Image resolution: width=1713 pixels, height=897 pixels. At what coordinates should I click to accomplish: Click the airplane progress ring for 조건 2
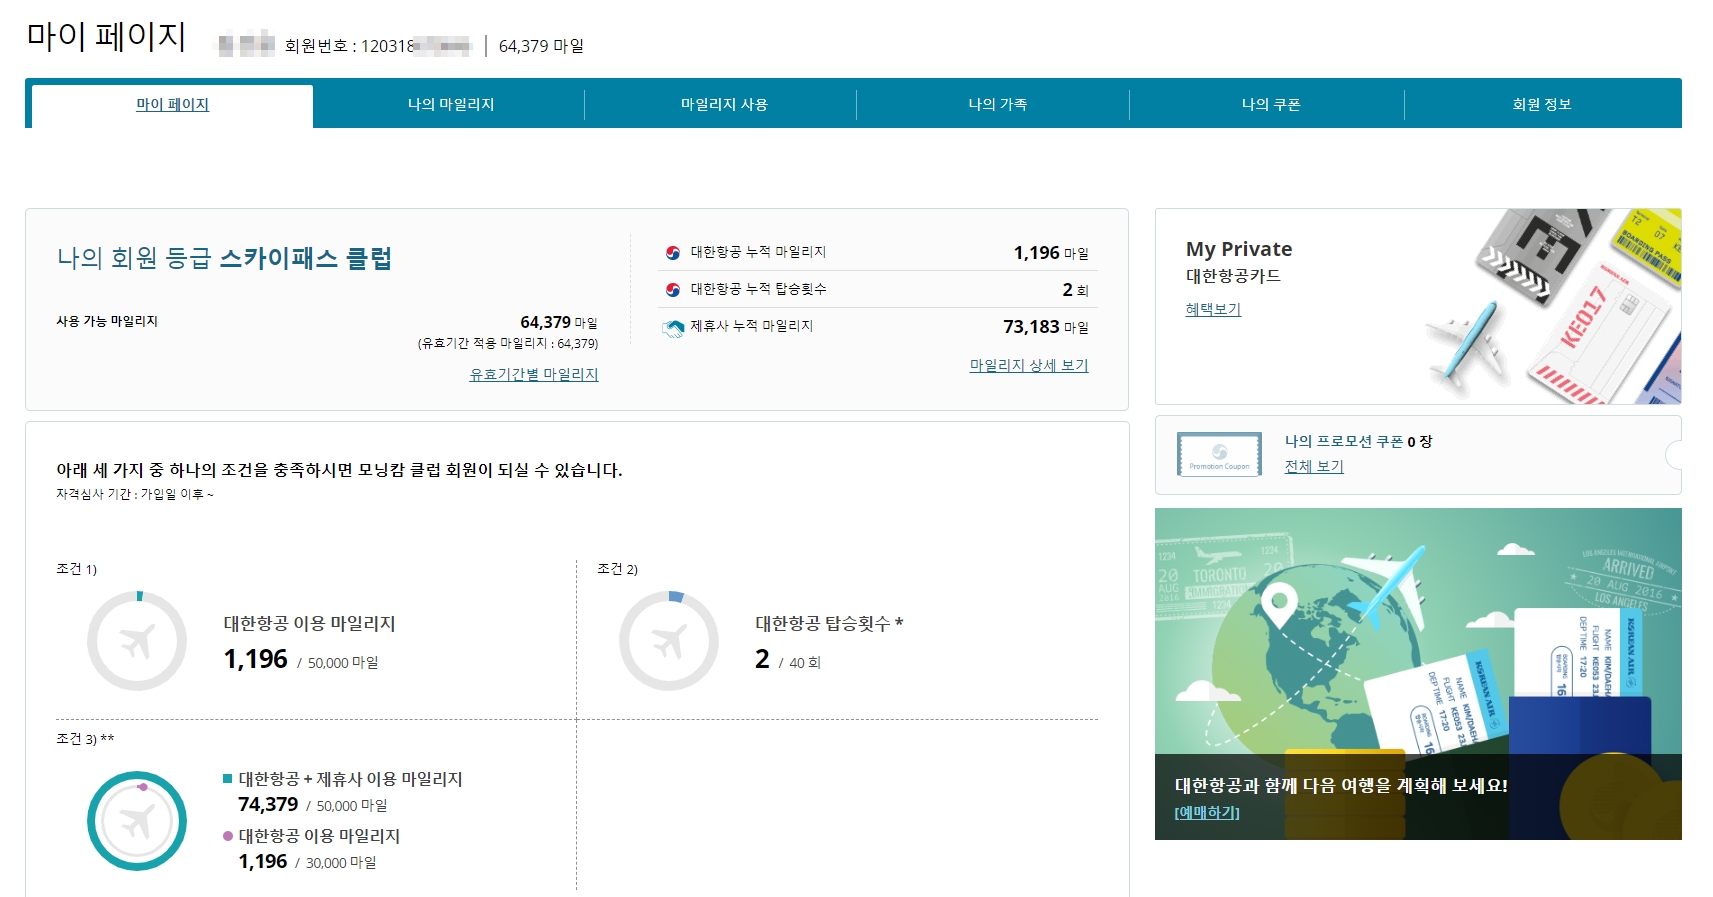click(x=669, y=641)
